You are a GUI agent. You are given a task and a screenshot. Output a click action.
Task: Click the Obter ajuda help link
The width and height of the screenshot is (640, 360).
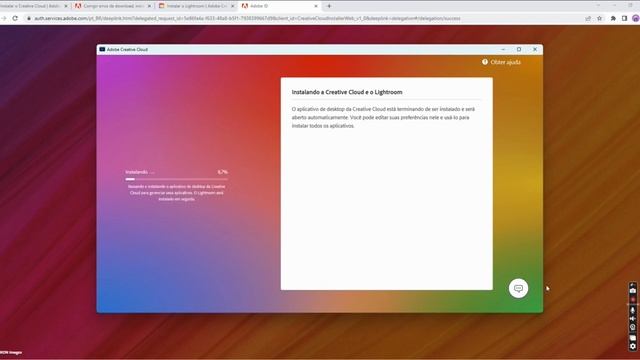click(x=505, y=62)
